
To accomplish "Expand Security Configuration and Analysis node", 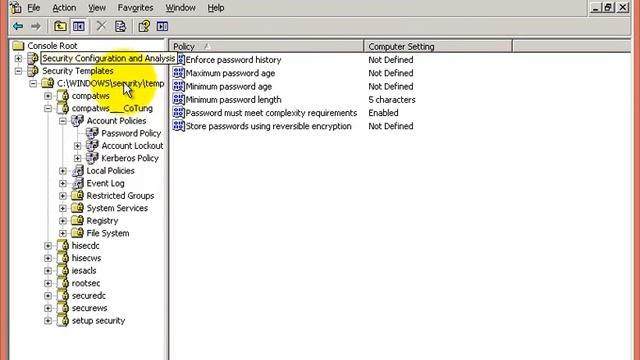I will pos(18,58).
